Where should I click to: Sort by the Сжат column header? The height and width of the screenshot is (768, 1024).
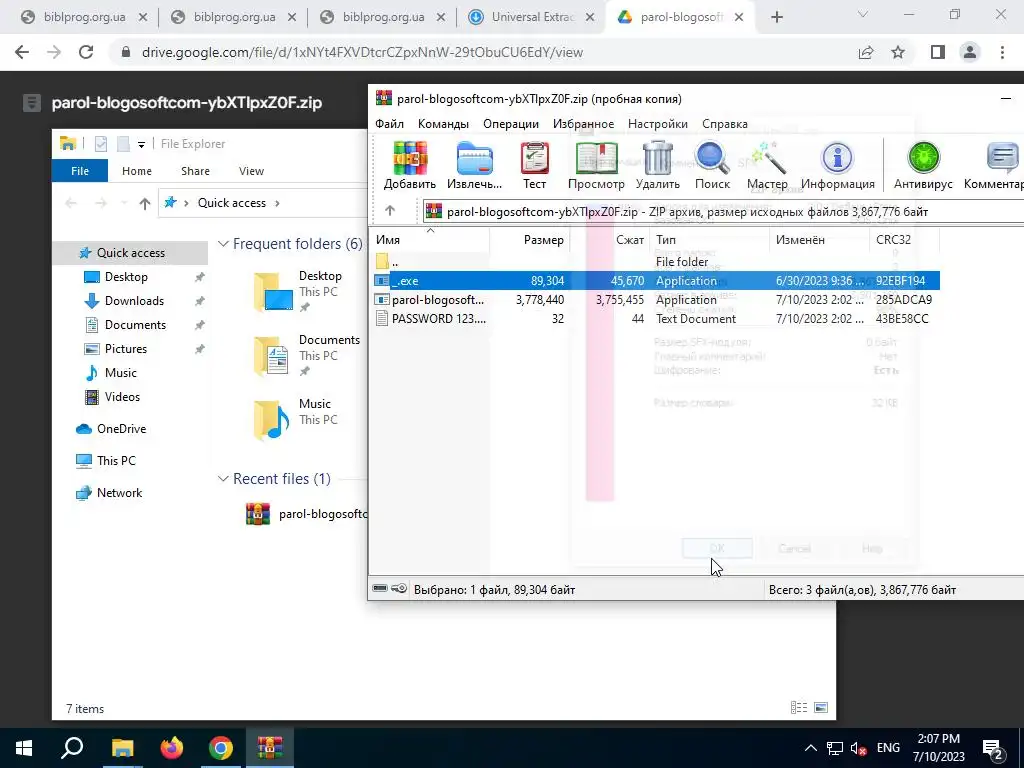click(x=610, y=240)
